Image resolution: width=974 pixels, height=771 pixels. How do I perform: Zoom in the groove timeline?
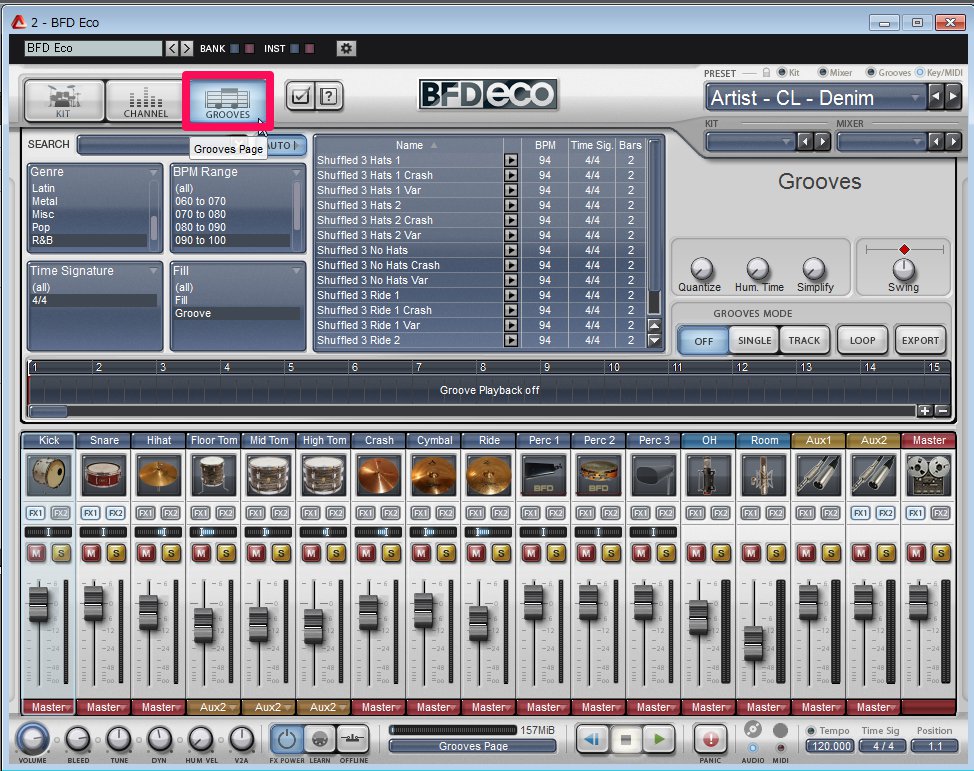(x=925, y=411)
